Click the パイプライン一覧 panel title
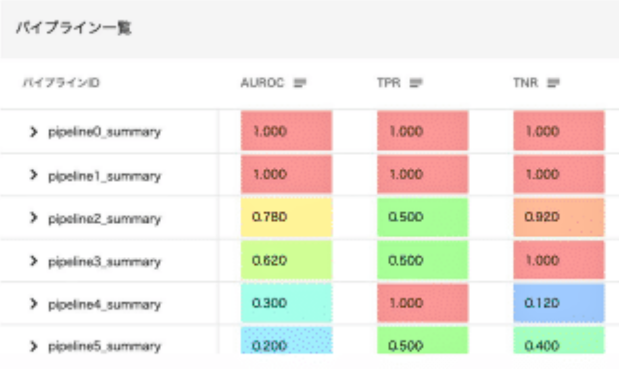Viewport: 620px width, 388px height. [x=74, y=28]
